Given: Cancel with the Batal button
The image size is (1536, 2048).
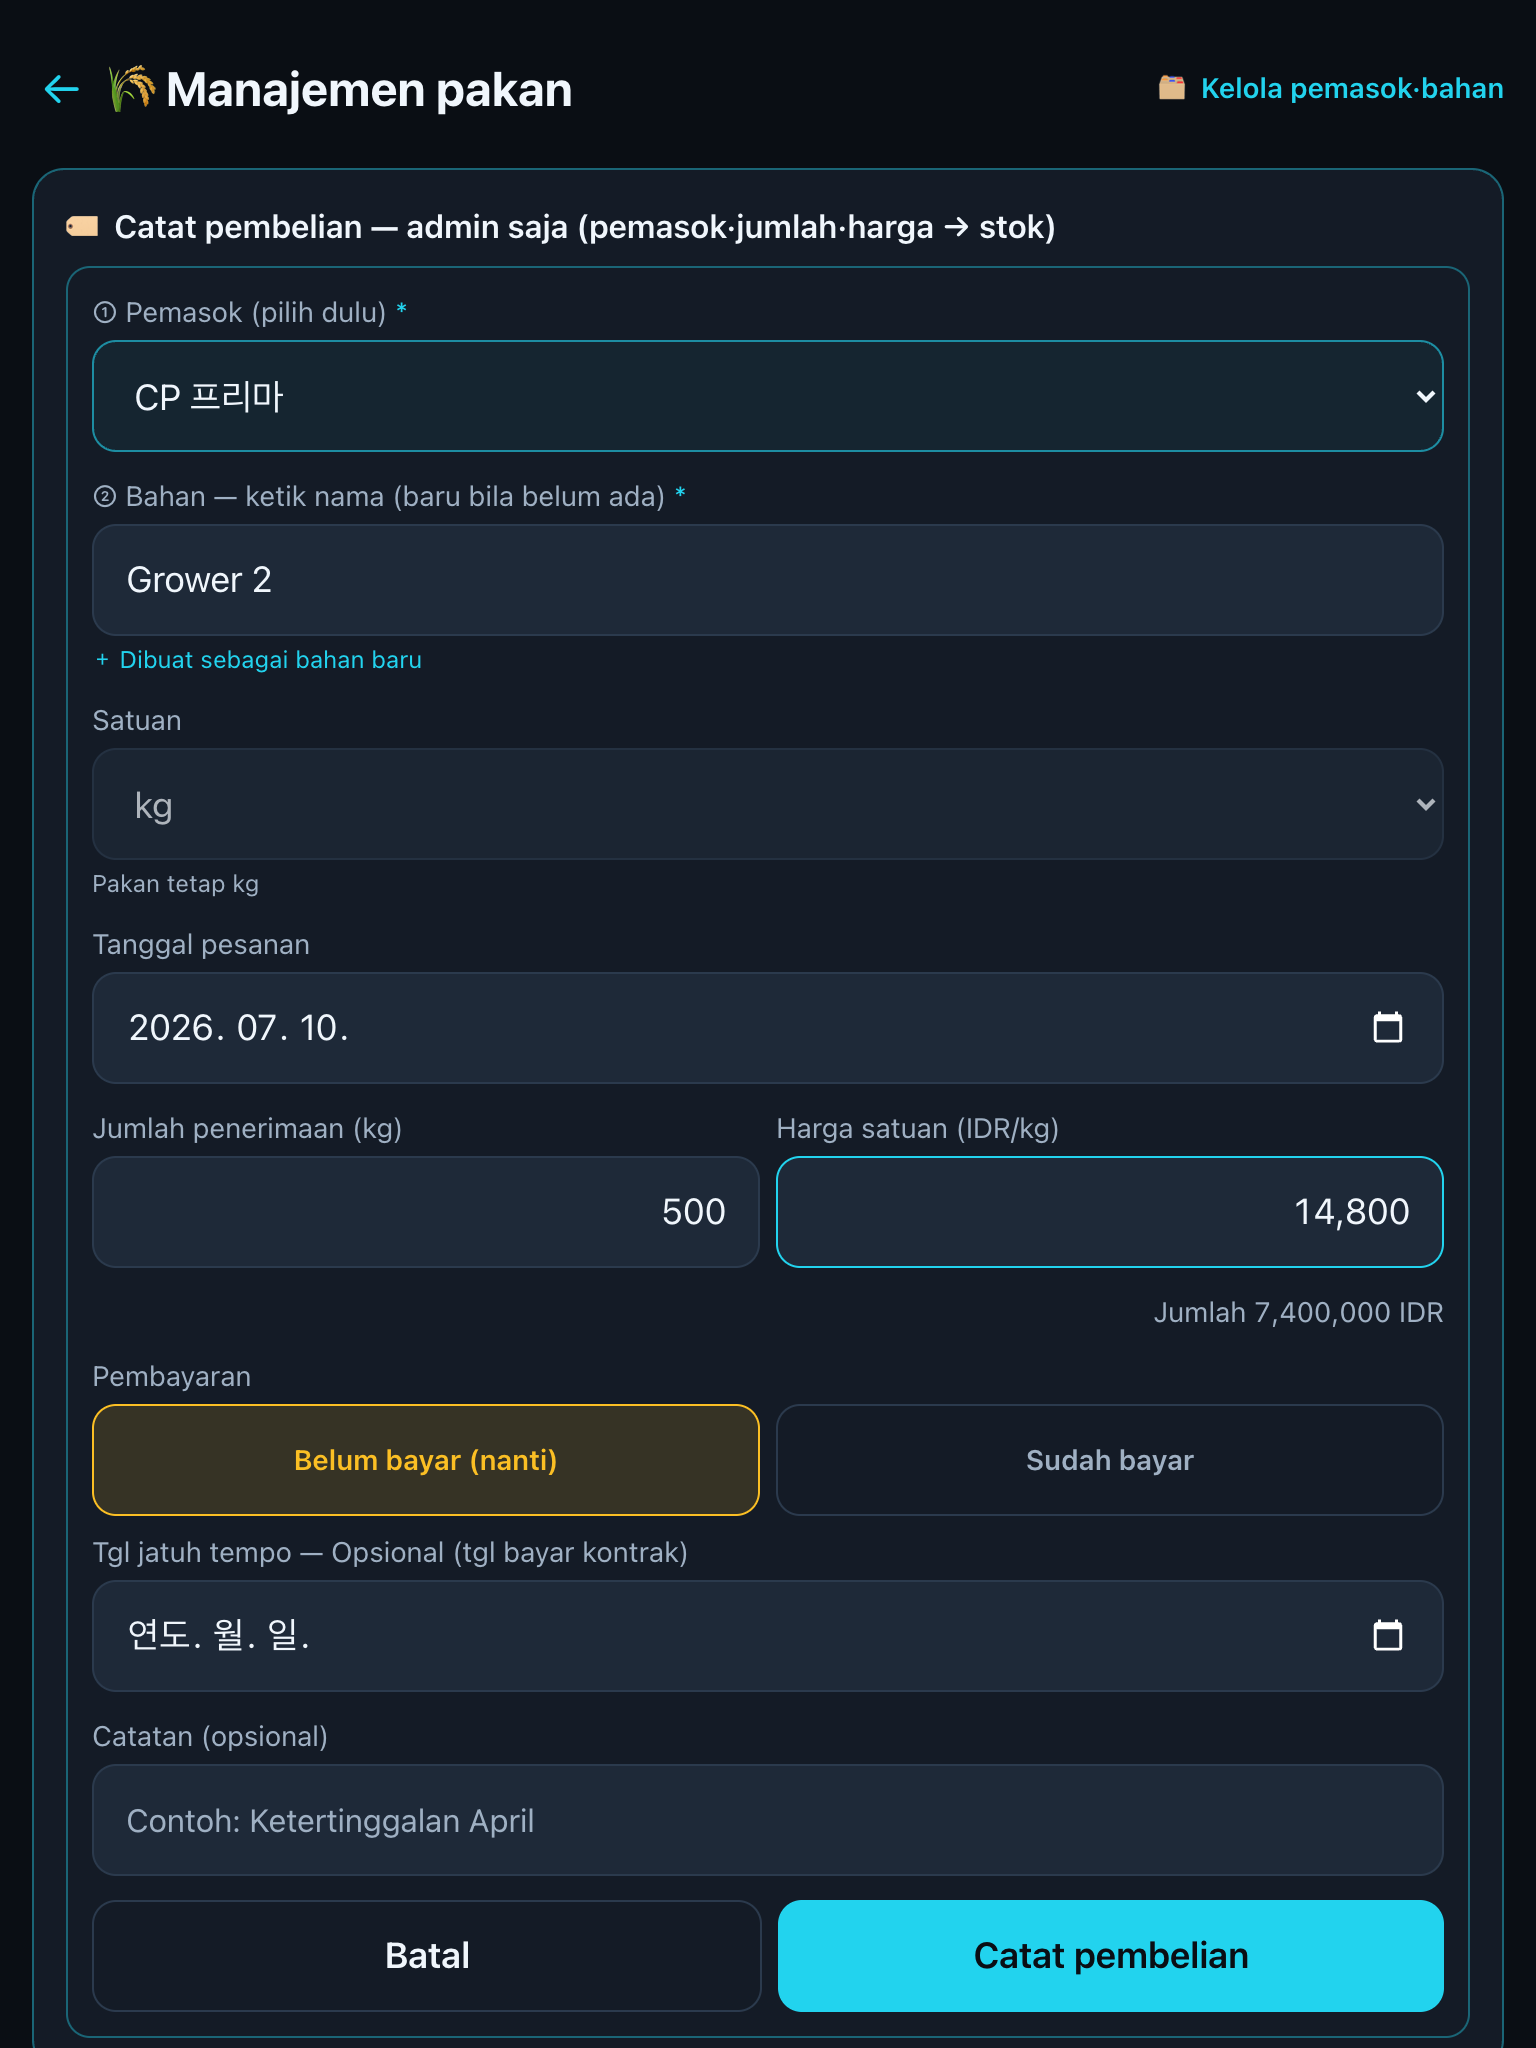Looking at the screenshot, I should pyautogui.click(x=427, y=1956).
